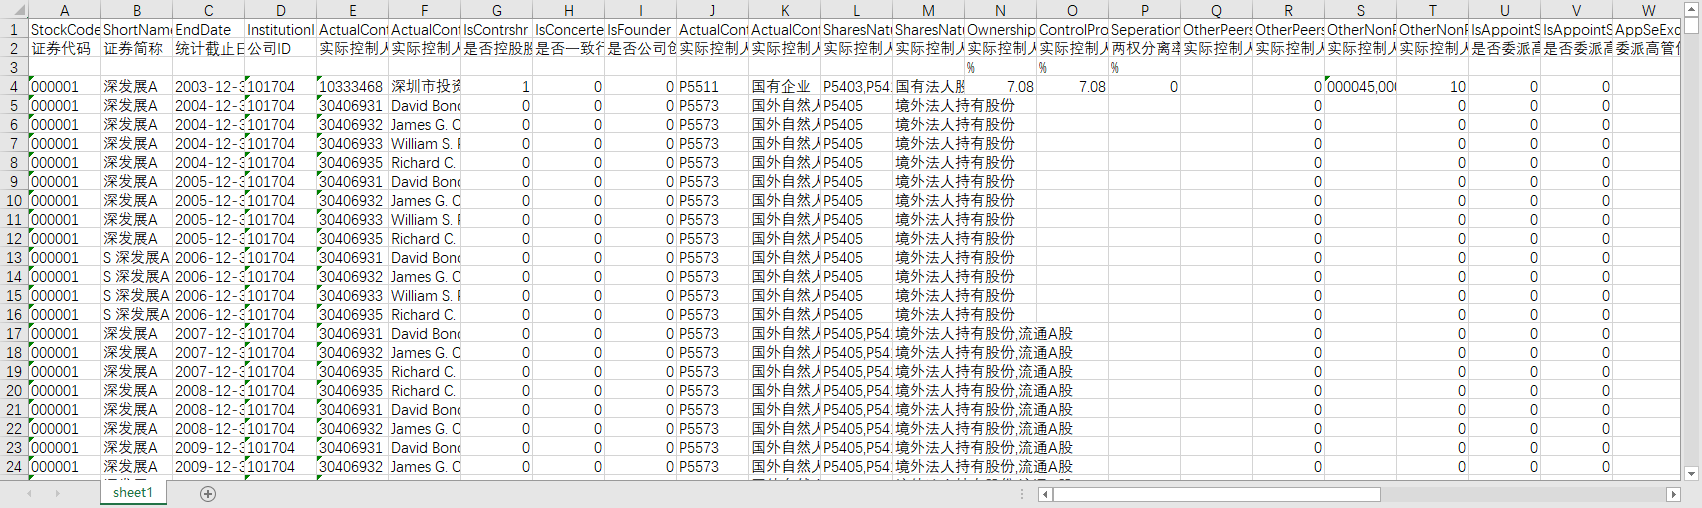The height and width of the screenshot is (508, 1702).
Task: Click the Richard C. cell in row 8
Action: 425,163
